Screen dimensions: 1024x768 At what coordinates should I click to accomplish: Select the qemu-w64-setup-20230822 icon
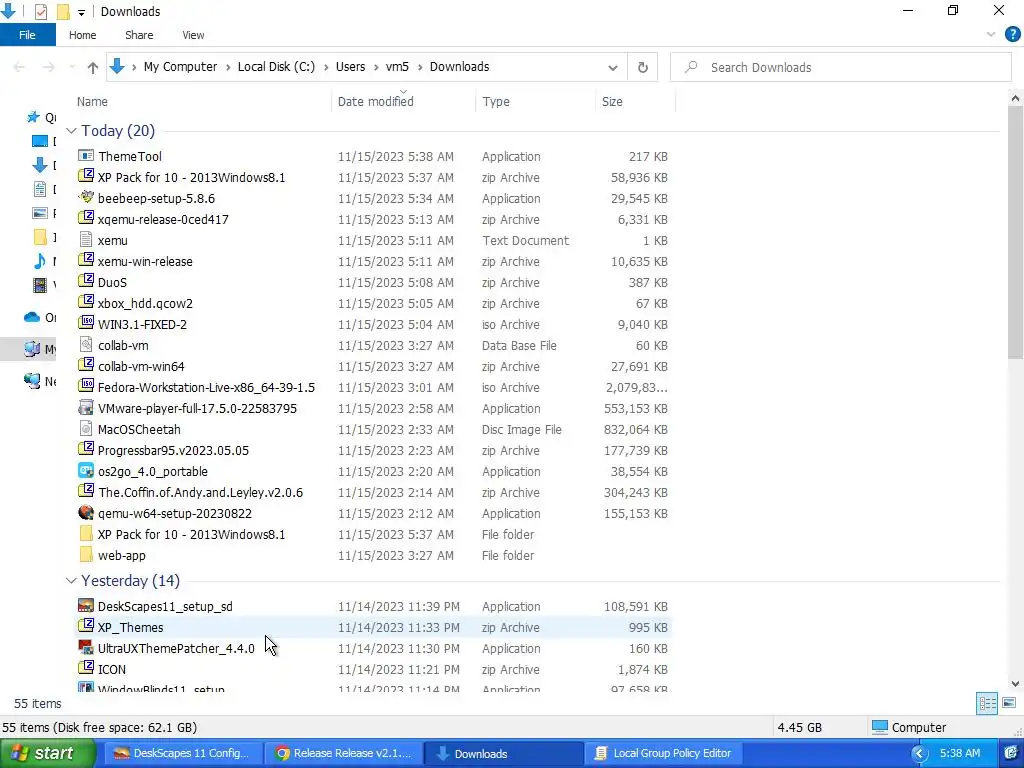coord(86,513)
